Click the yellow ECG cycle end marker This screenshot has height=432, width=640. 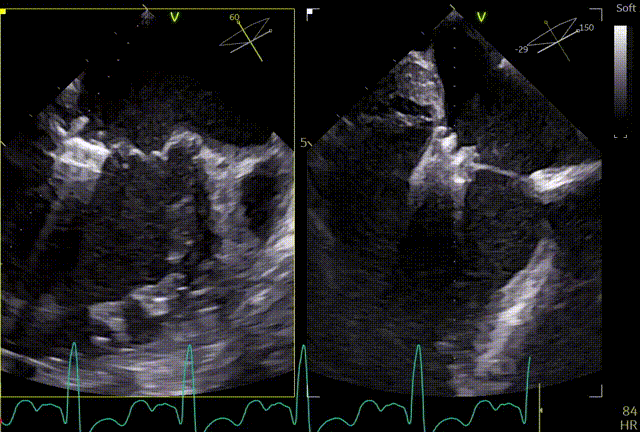[x=541, y=409]
